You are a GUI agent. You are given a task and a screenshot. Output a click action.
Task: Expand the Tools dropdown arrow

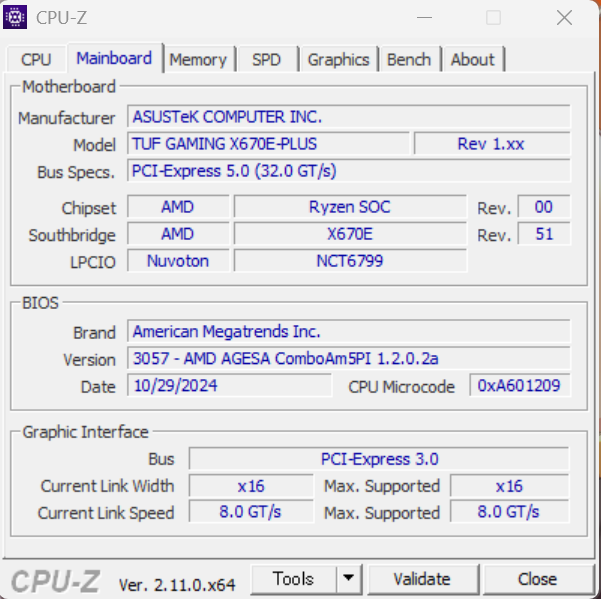pos(348,579)
